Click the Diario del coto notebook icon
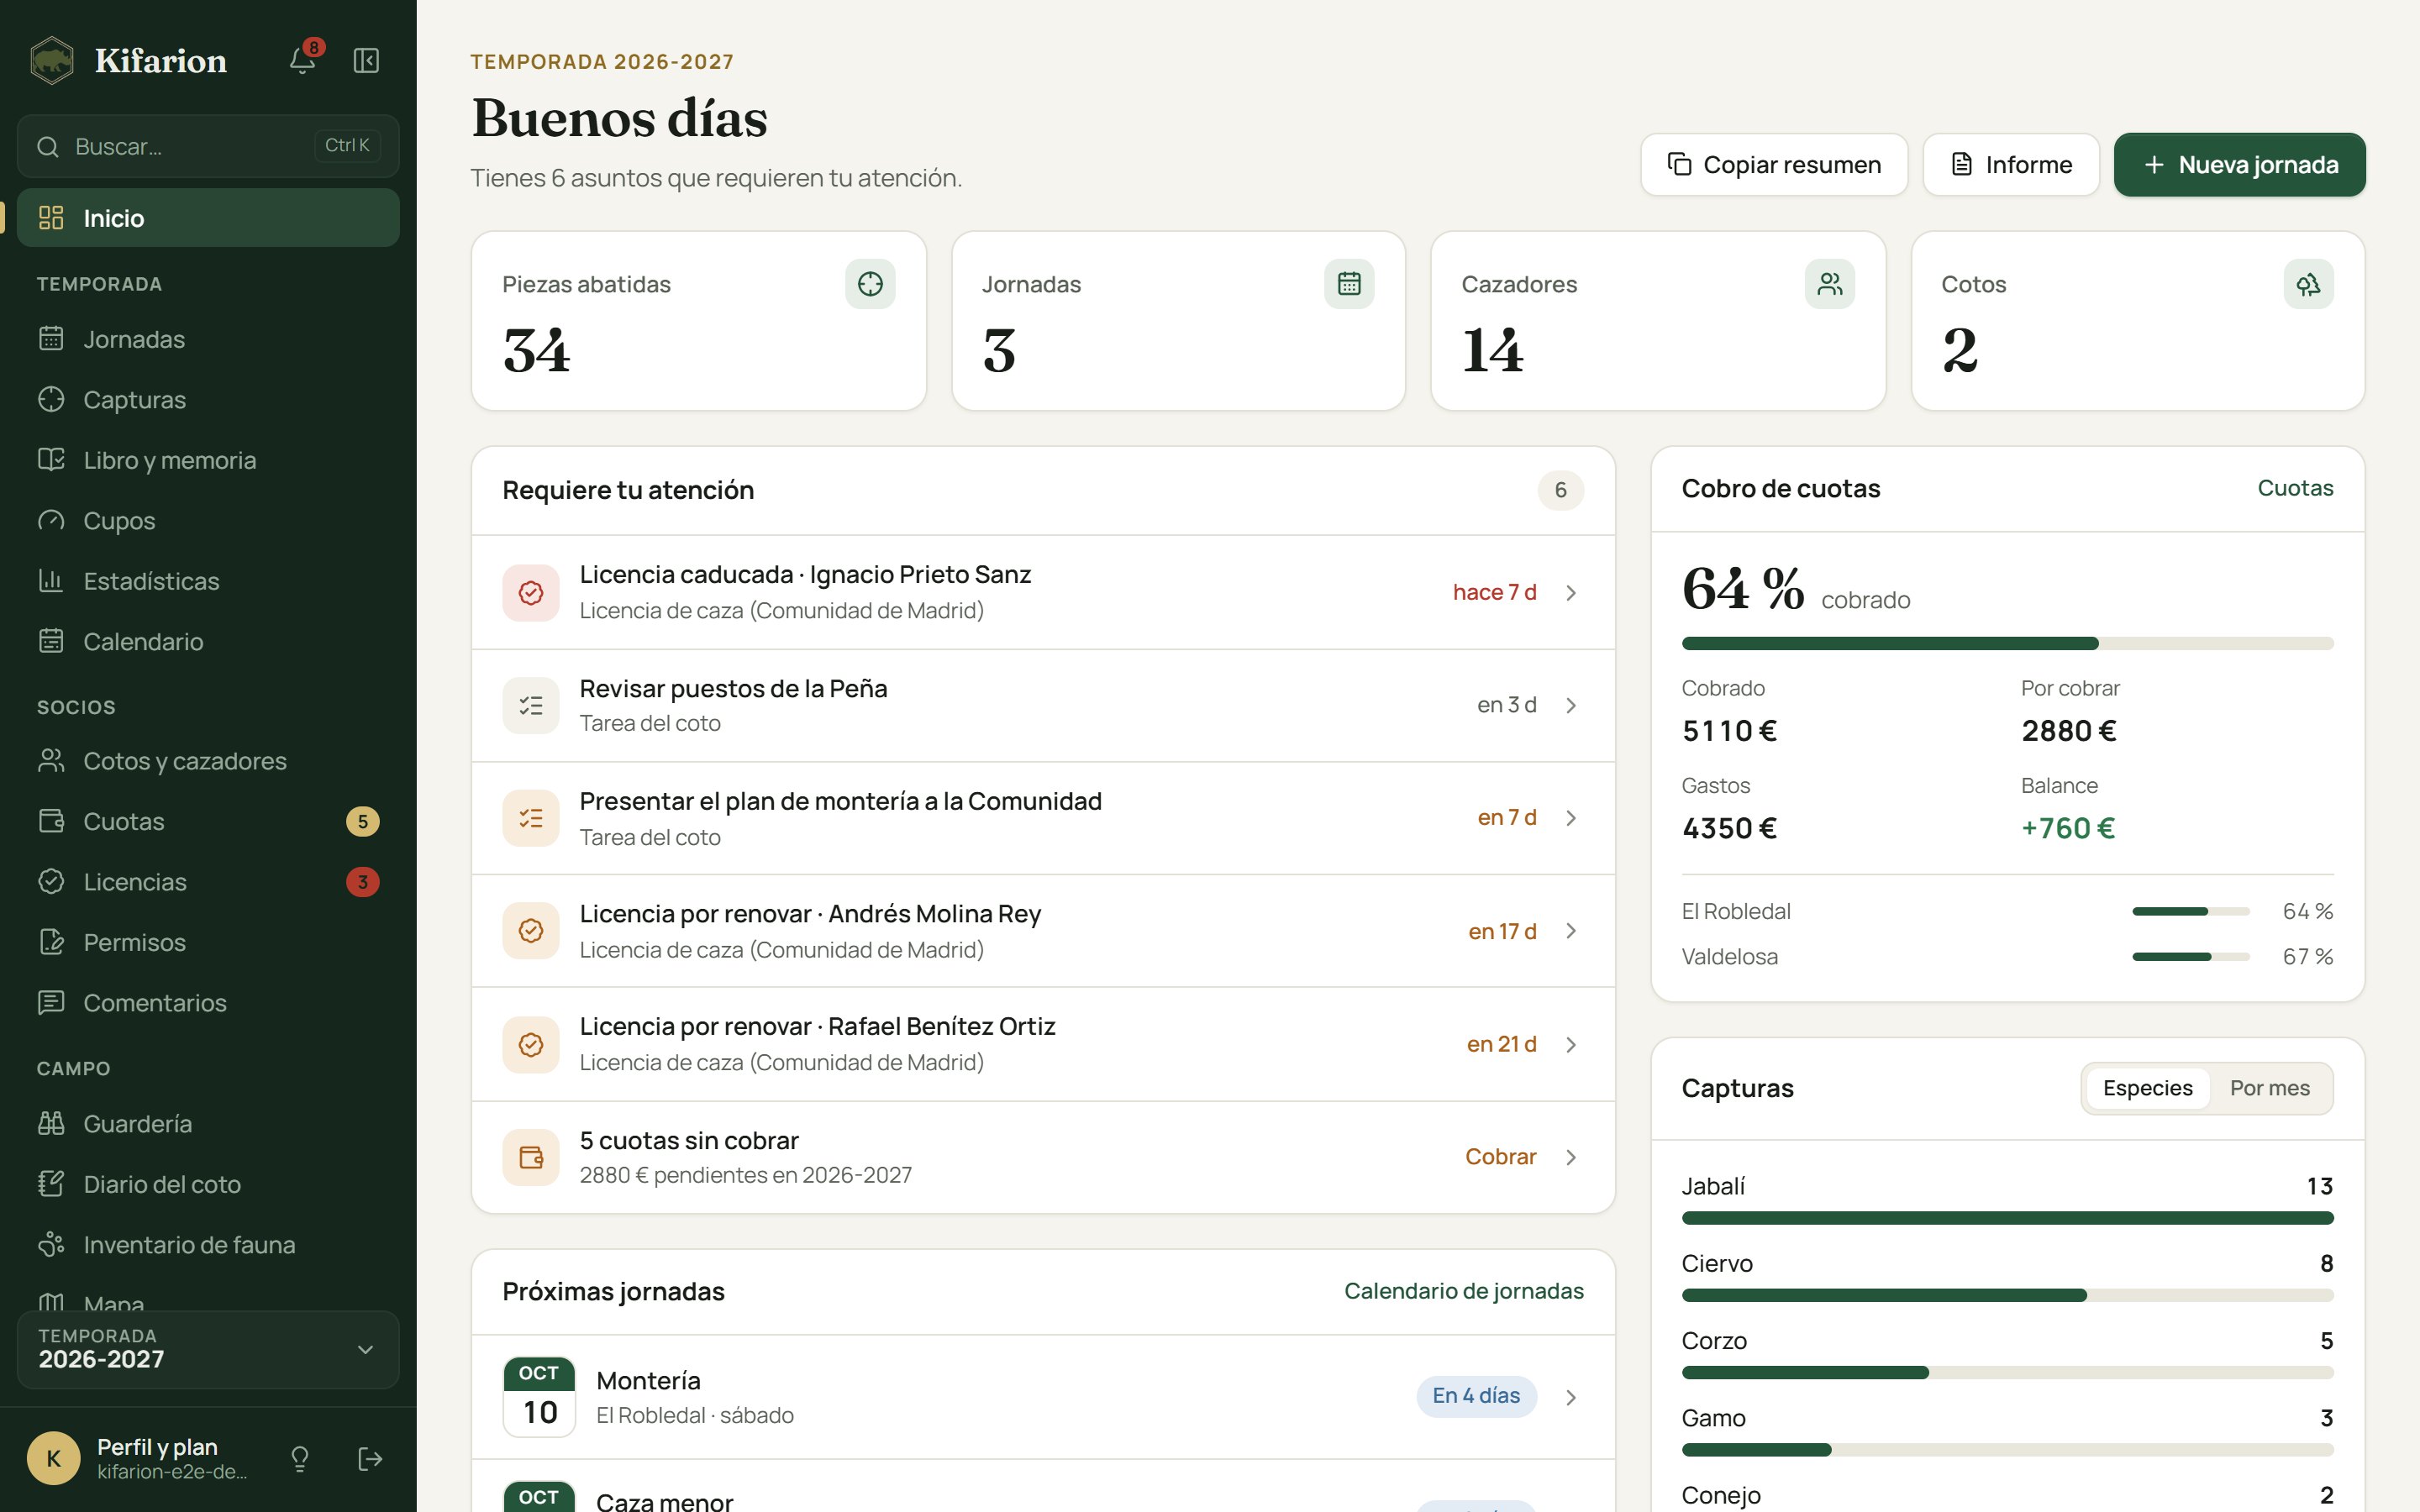The width and height of the screenshot is (2420, 1512). pos(51,1184)
